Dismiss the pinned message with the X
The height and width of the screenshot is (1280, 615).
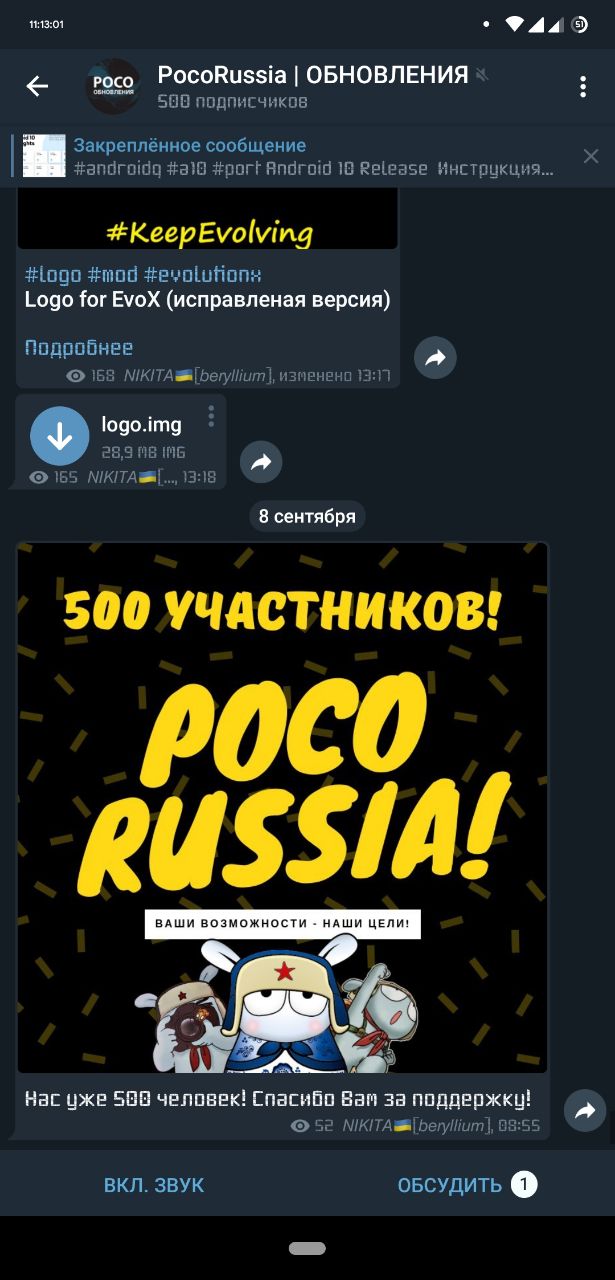tap(591, 156)
